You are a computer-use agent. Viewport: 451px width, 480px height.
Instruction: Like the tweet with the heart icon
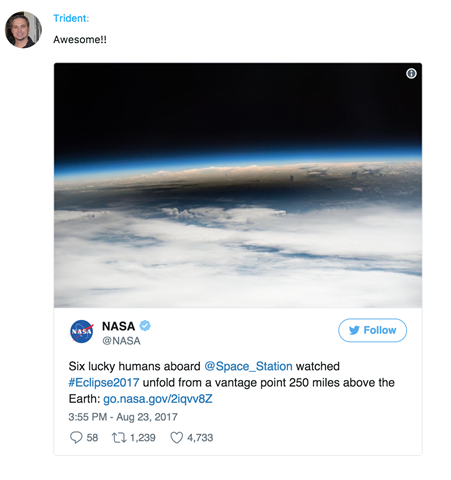click(x=177, y=437)
